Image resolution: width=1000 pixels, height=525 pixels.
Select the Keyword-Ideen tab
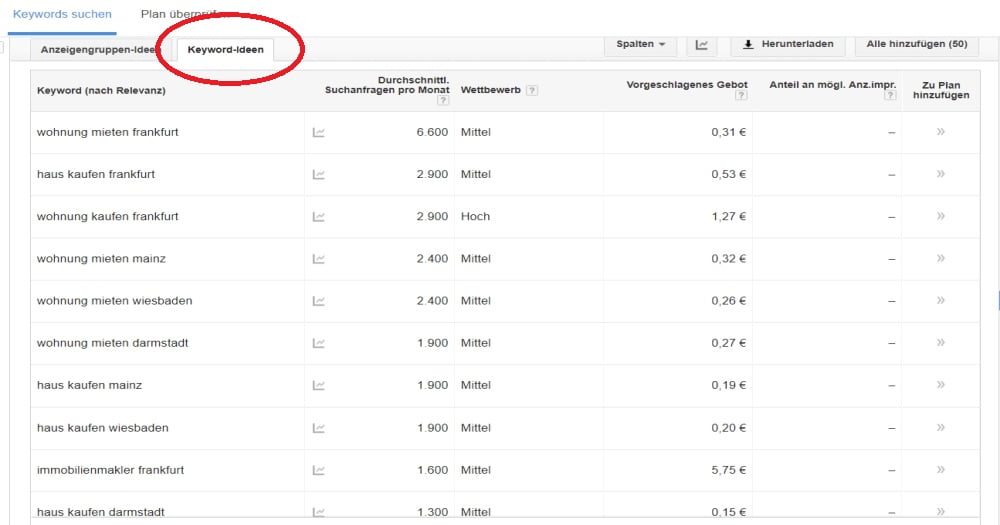225,50
